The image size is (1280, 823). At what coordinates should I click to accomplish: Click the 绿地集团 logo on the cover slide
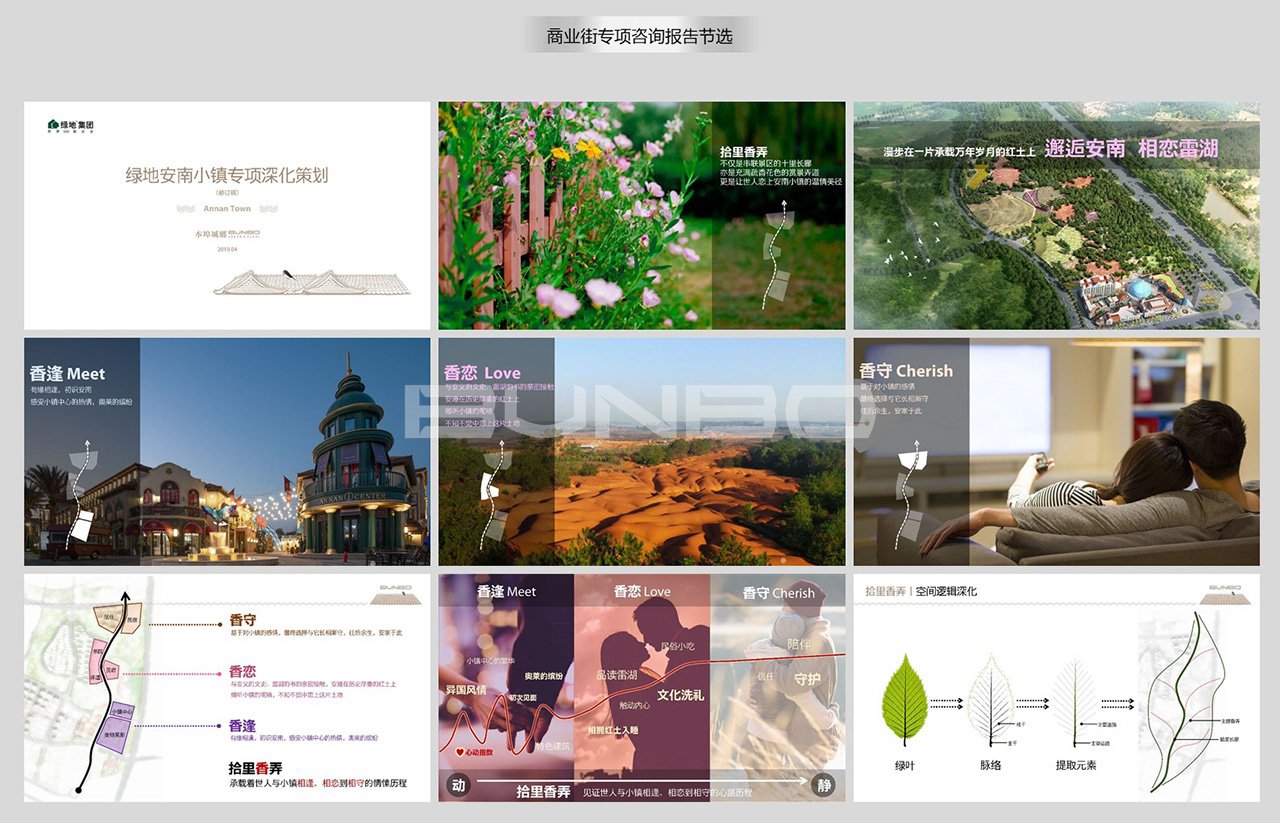[x=71, y=126]
